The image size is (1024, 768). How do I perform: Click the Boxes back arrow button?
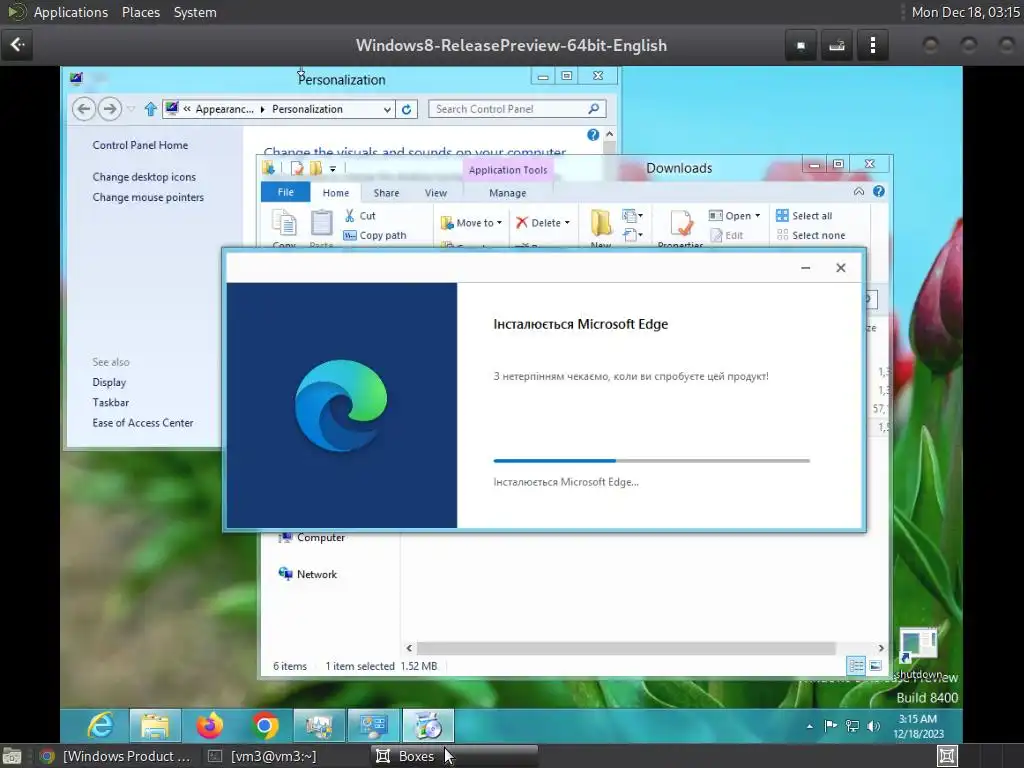(17, 45)
